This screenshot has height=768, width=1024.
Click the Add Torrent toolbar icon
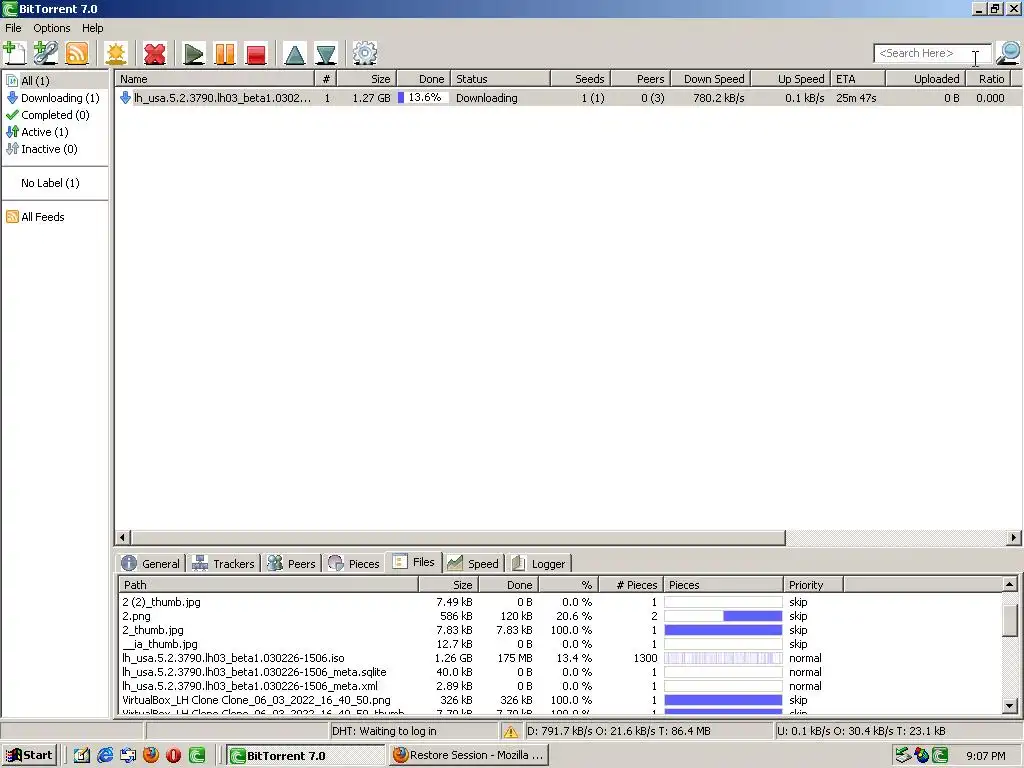14,53
